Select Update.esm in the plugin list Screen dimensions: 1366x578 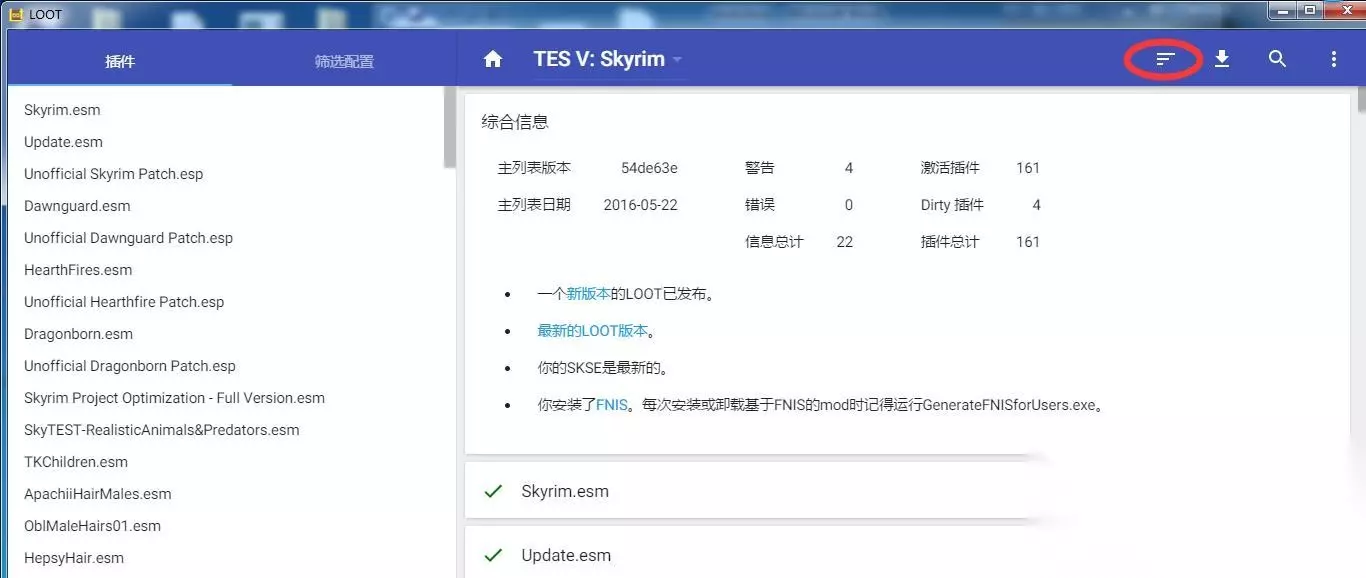63,142
